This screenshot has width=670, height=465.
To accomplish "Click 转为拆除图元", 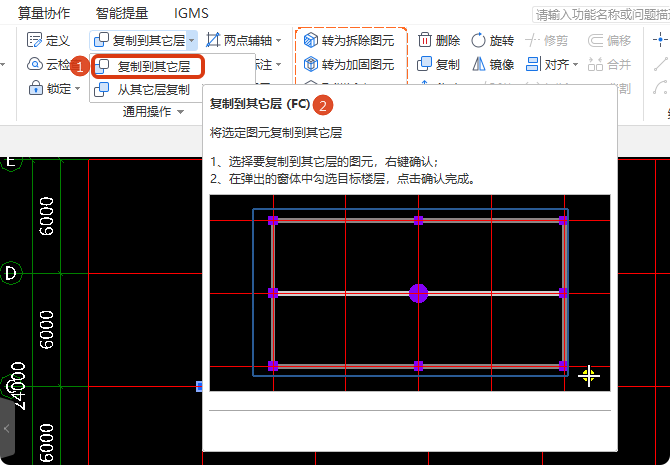I will pos(349,41).
